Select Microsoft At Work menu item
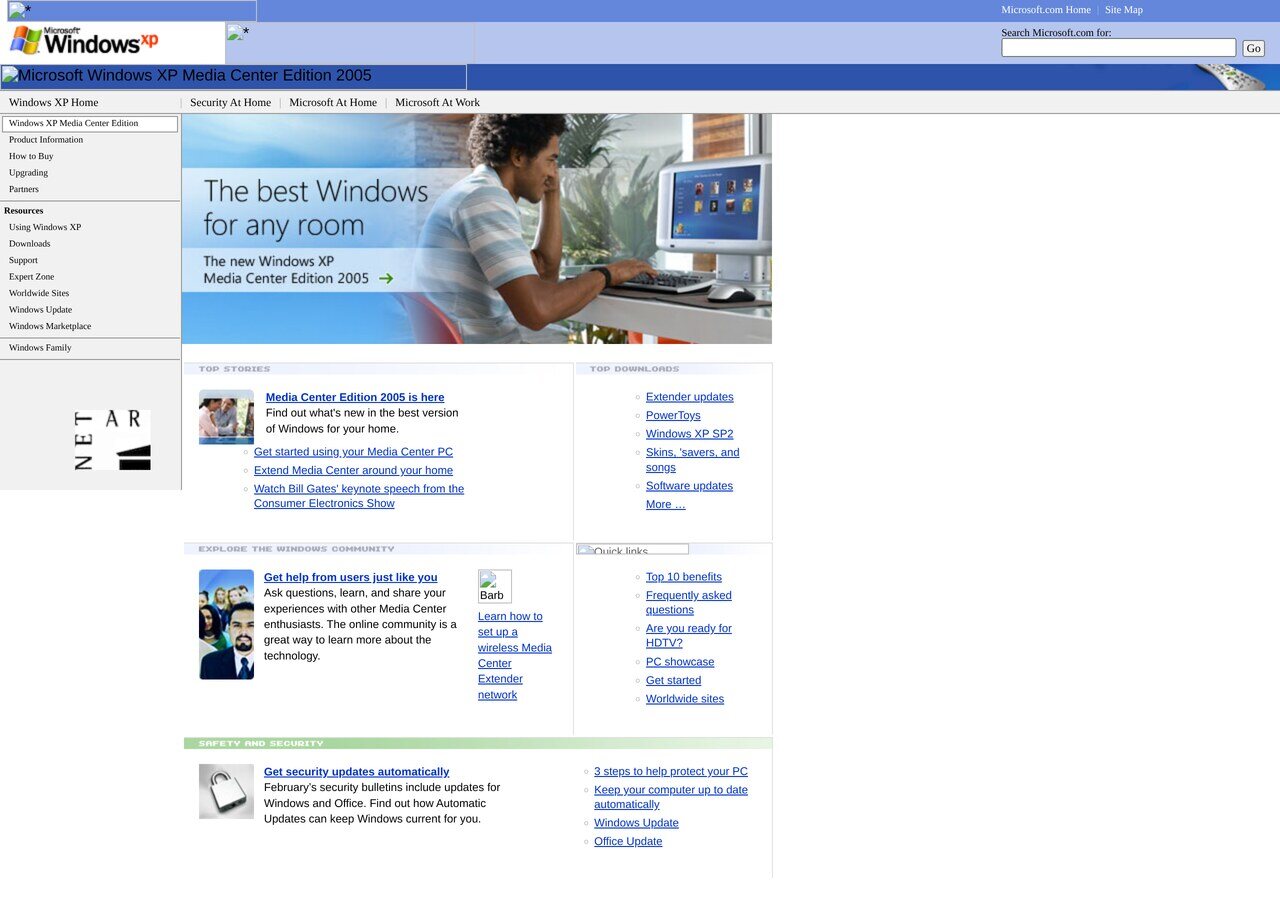 pyautogui.click(x=437, y=102)
